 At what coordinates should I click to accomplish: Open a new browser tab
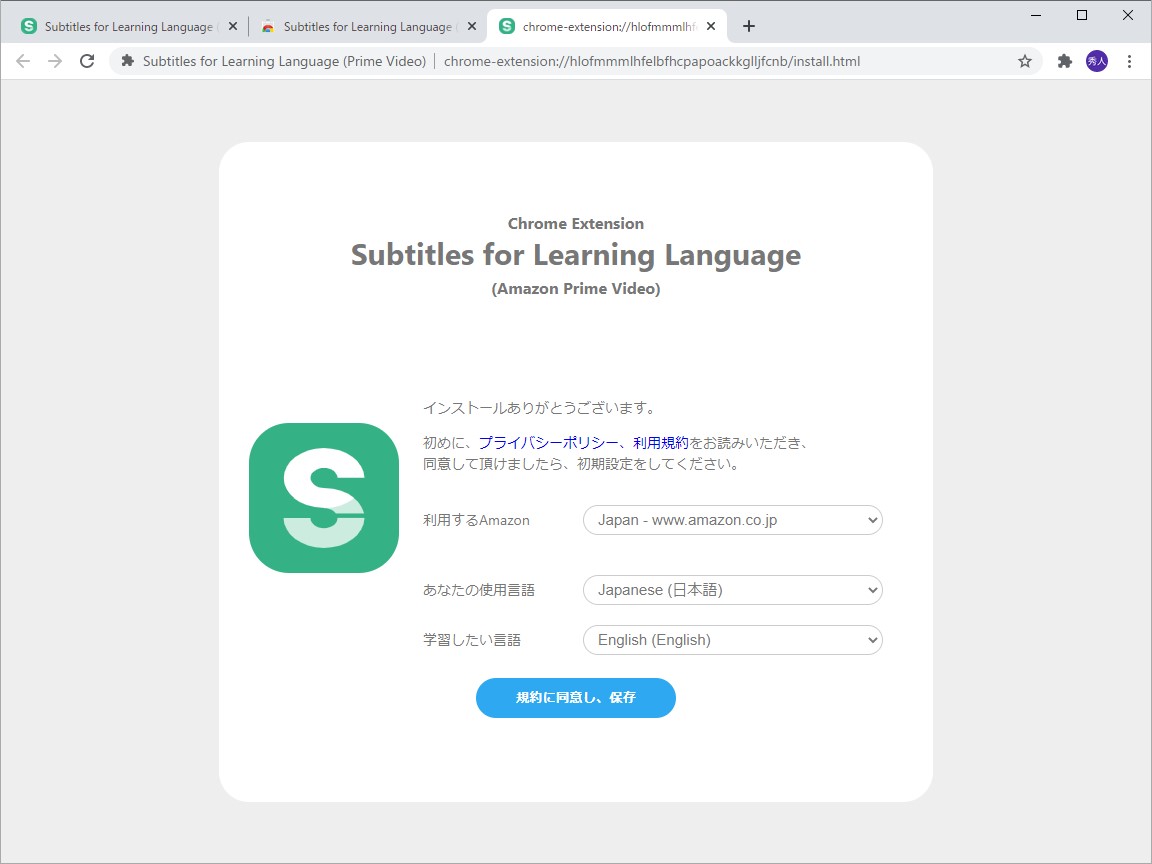tap(748, 26)
